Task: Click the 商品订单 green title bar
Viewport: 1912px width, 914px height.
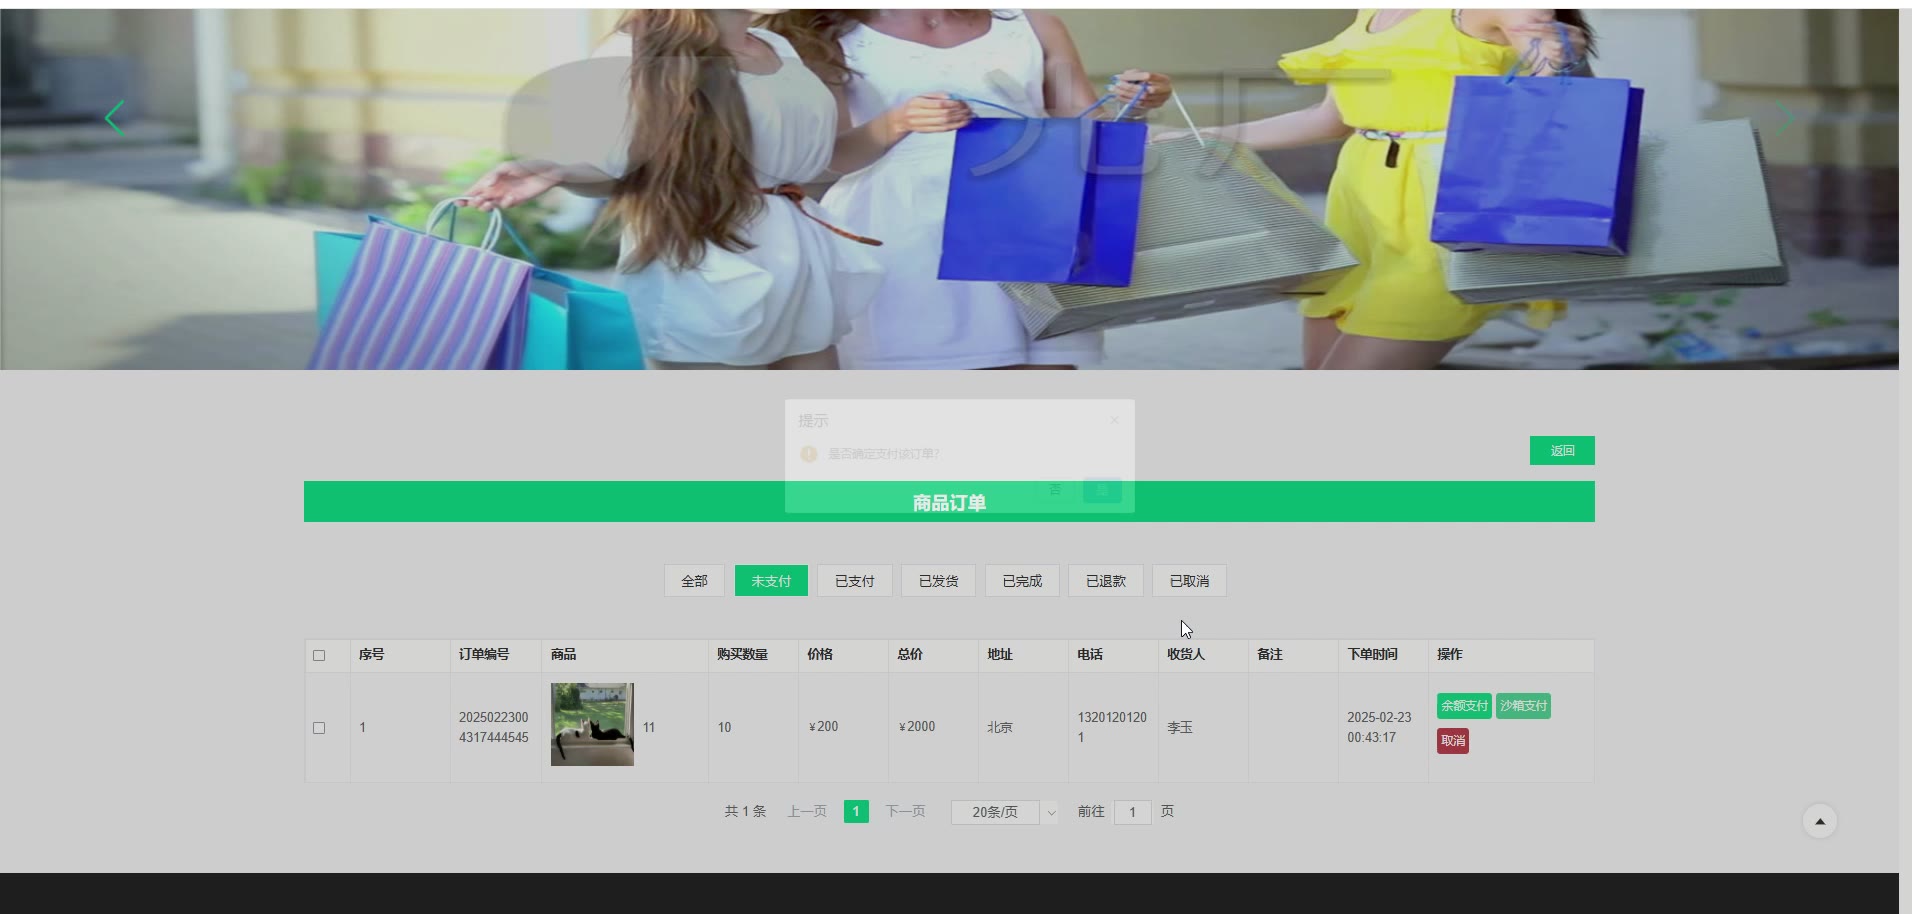Action: click(949, 502)
